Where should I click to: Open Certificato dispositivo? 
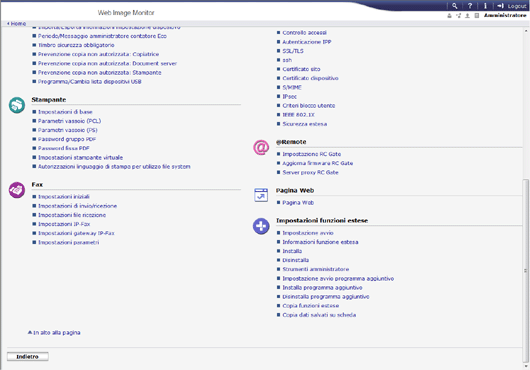(x=310, y=78)
